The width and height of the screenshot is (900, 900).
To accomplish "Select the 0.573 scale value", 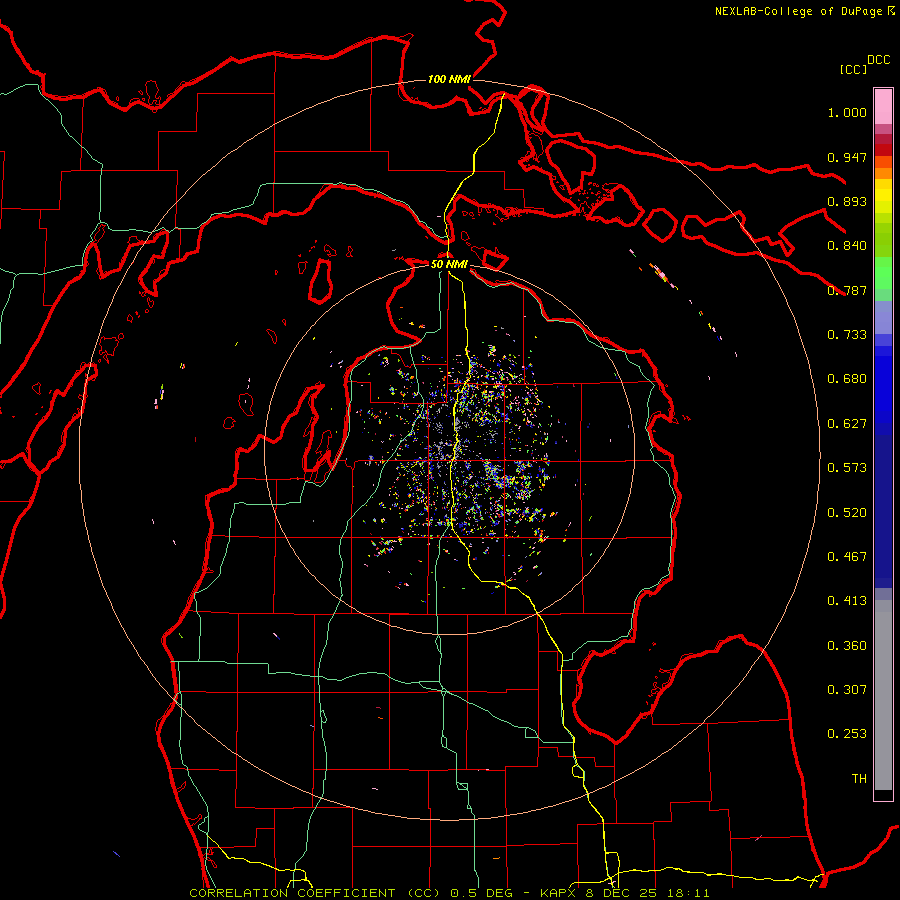I will pos(847,468).
